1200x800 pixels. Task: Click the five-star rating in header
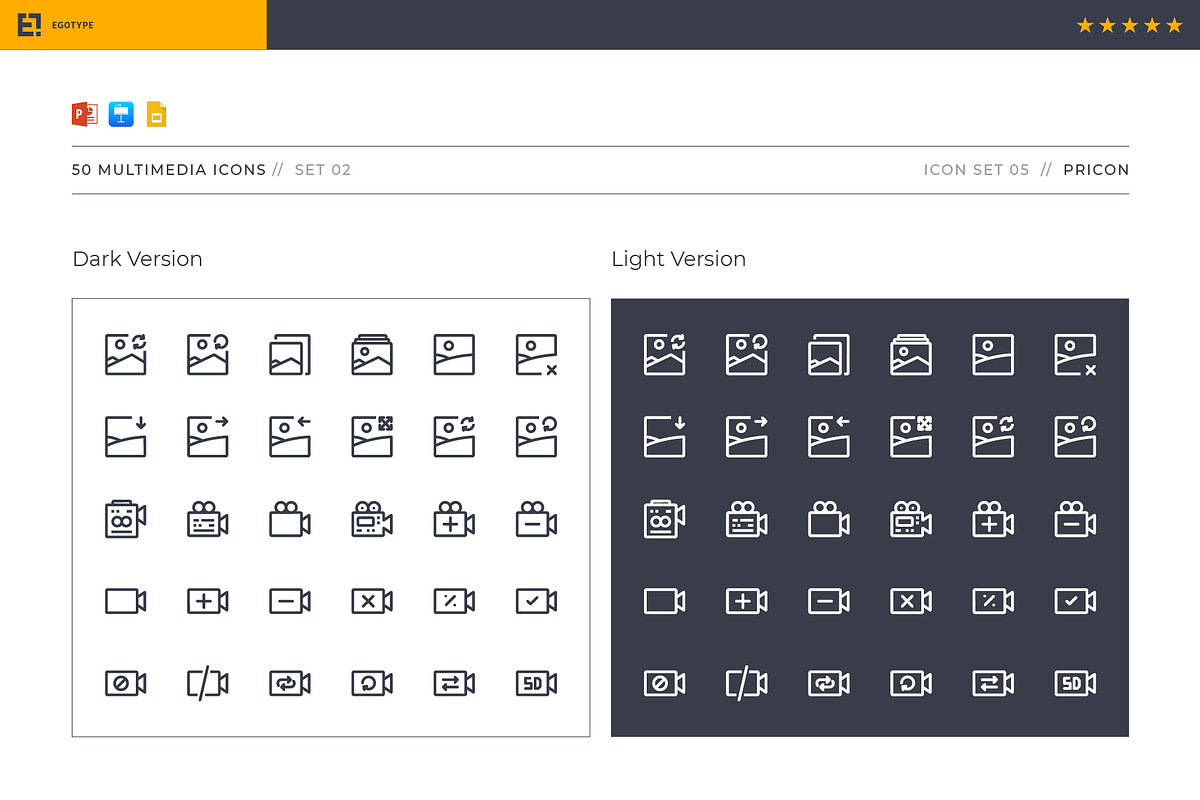tap(1129, 25)
